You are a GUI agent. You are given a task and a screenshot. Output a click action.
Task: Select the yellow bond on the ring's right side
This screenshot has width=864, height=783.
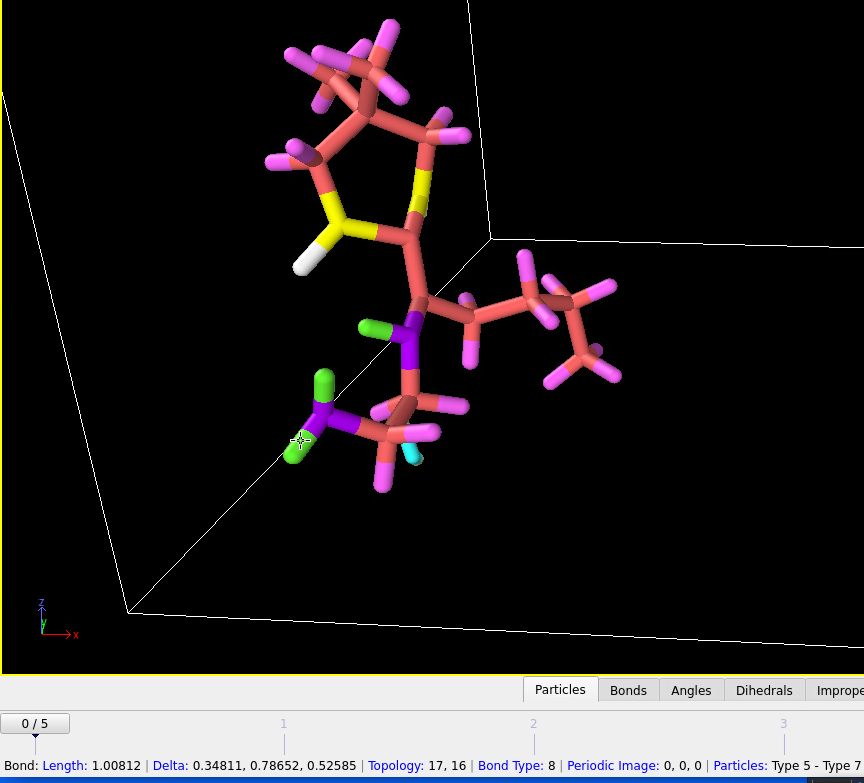(x=420, y=192)
